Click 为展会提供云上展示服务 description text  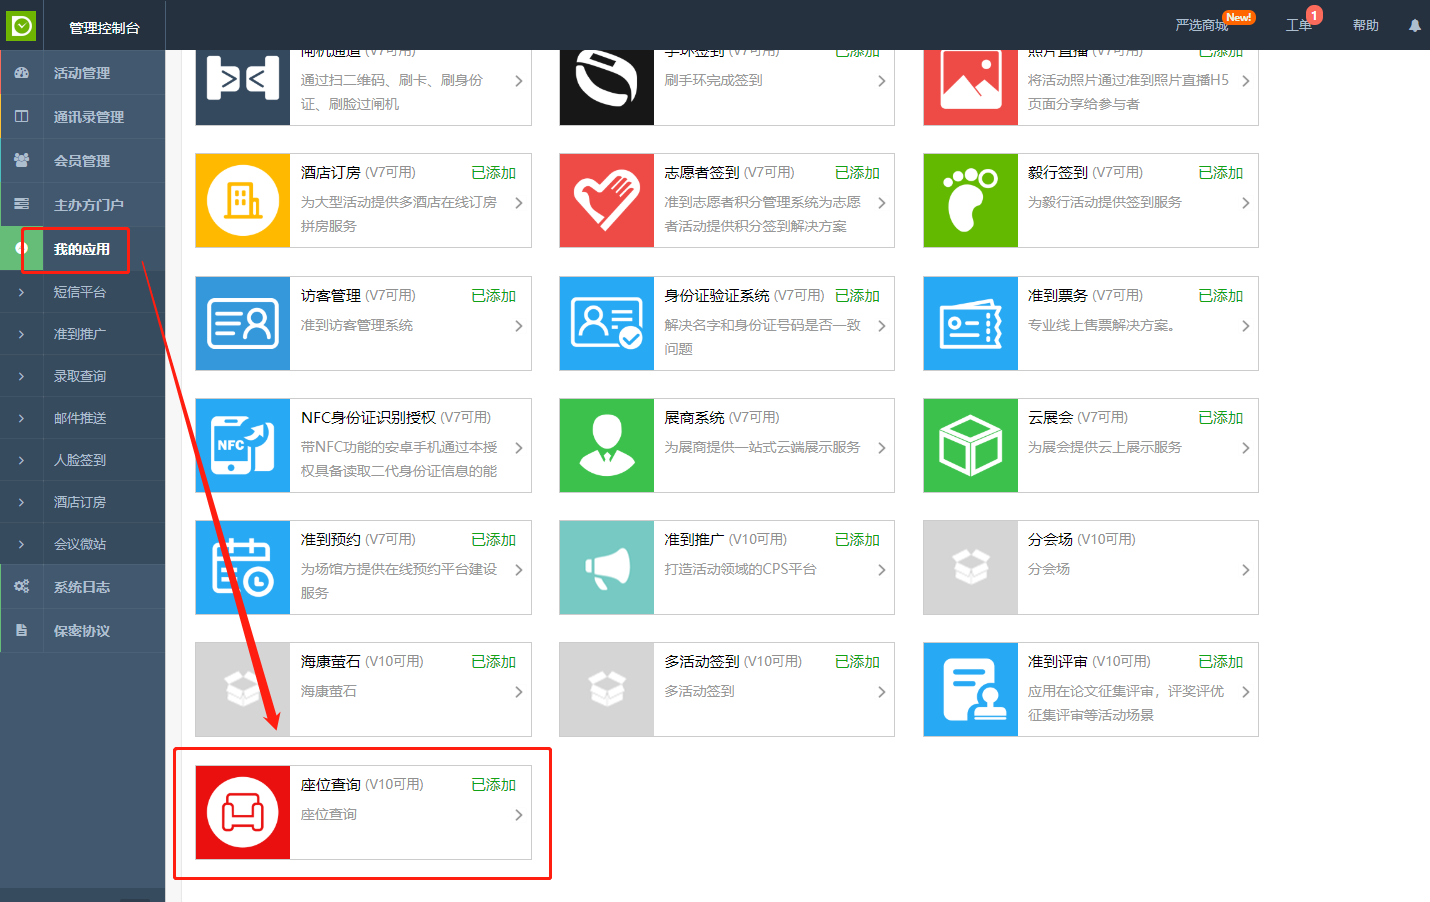click(1105, 447)
